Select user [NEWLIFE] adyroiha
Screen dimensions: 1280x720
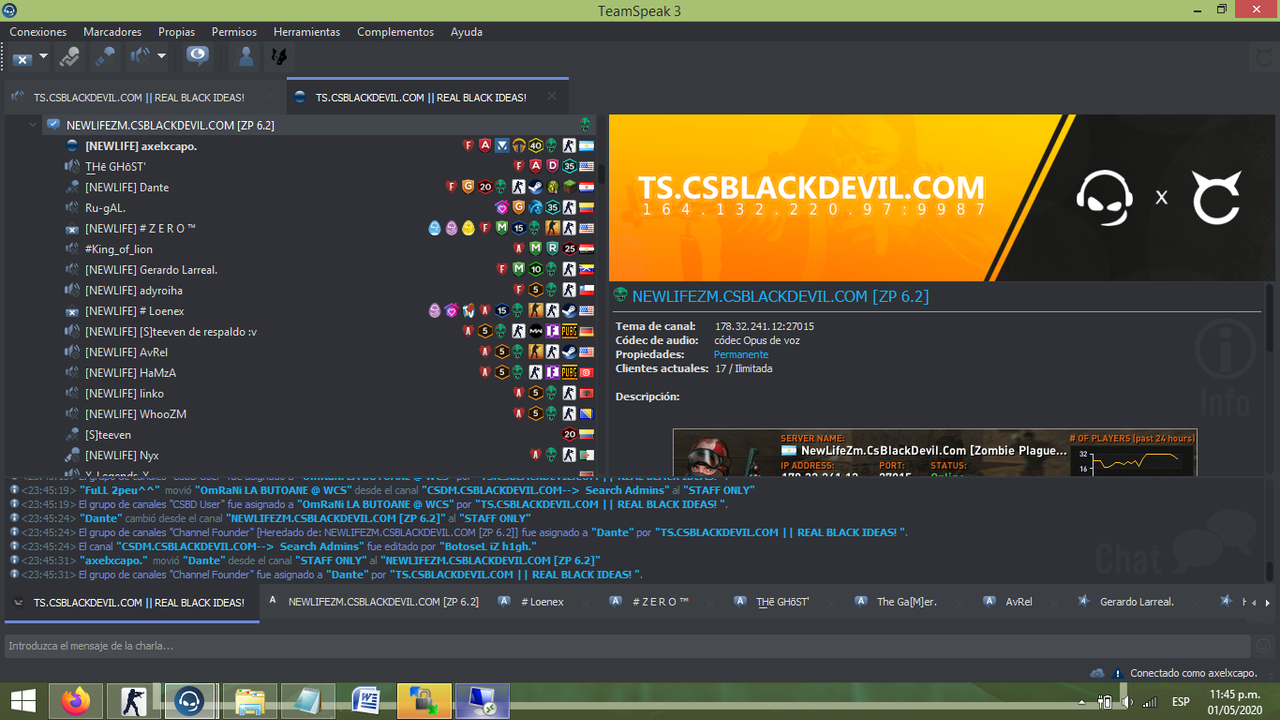(x=134, y=290)
